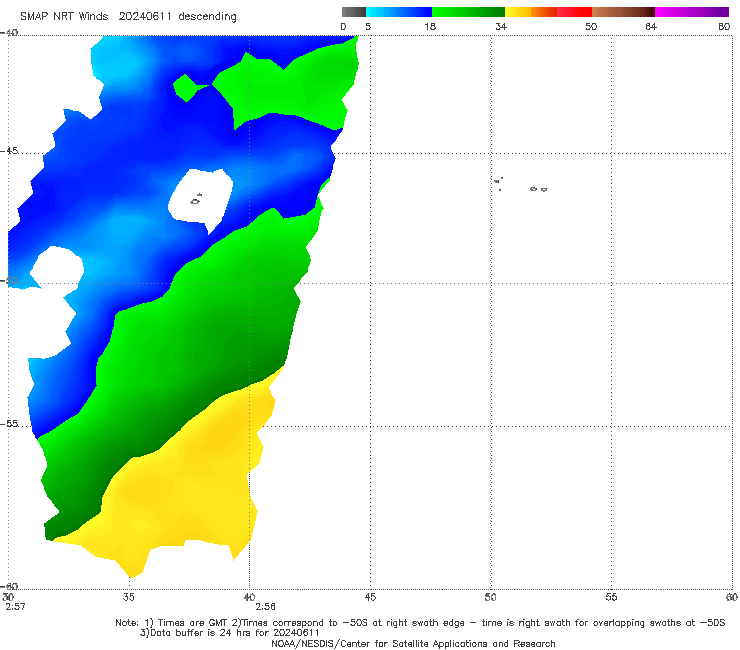Click the date "20240611" in the title
740x650 pixels.
145,17
